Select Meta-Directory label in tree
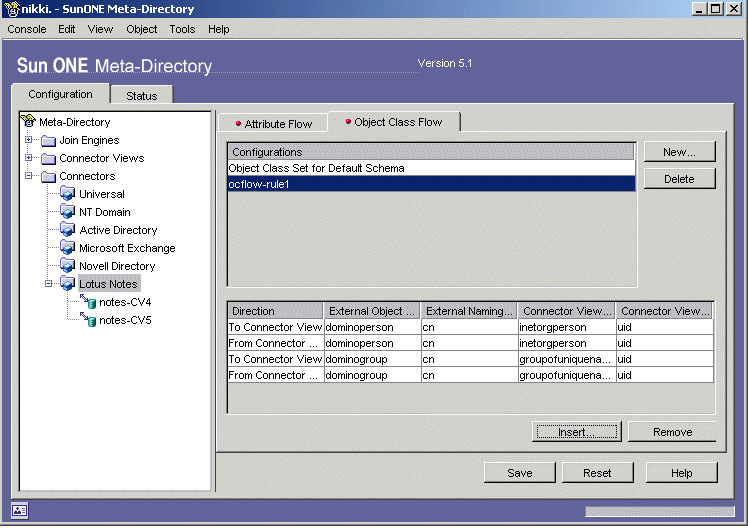 (75, 122)
